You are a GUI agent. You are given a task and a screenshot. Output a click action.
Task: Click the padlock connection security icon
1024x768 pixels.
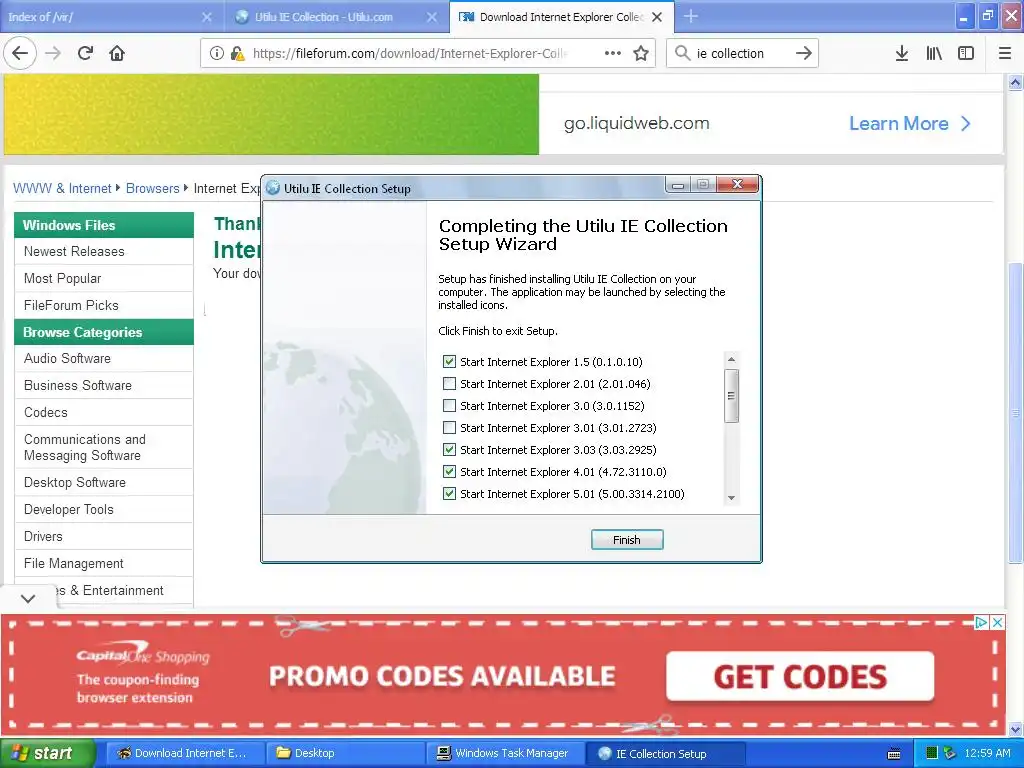[x=237, y=53]
